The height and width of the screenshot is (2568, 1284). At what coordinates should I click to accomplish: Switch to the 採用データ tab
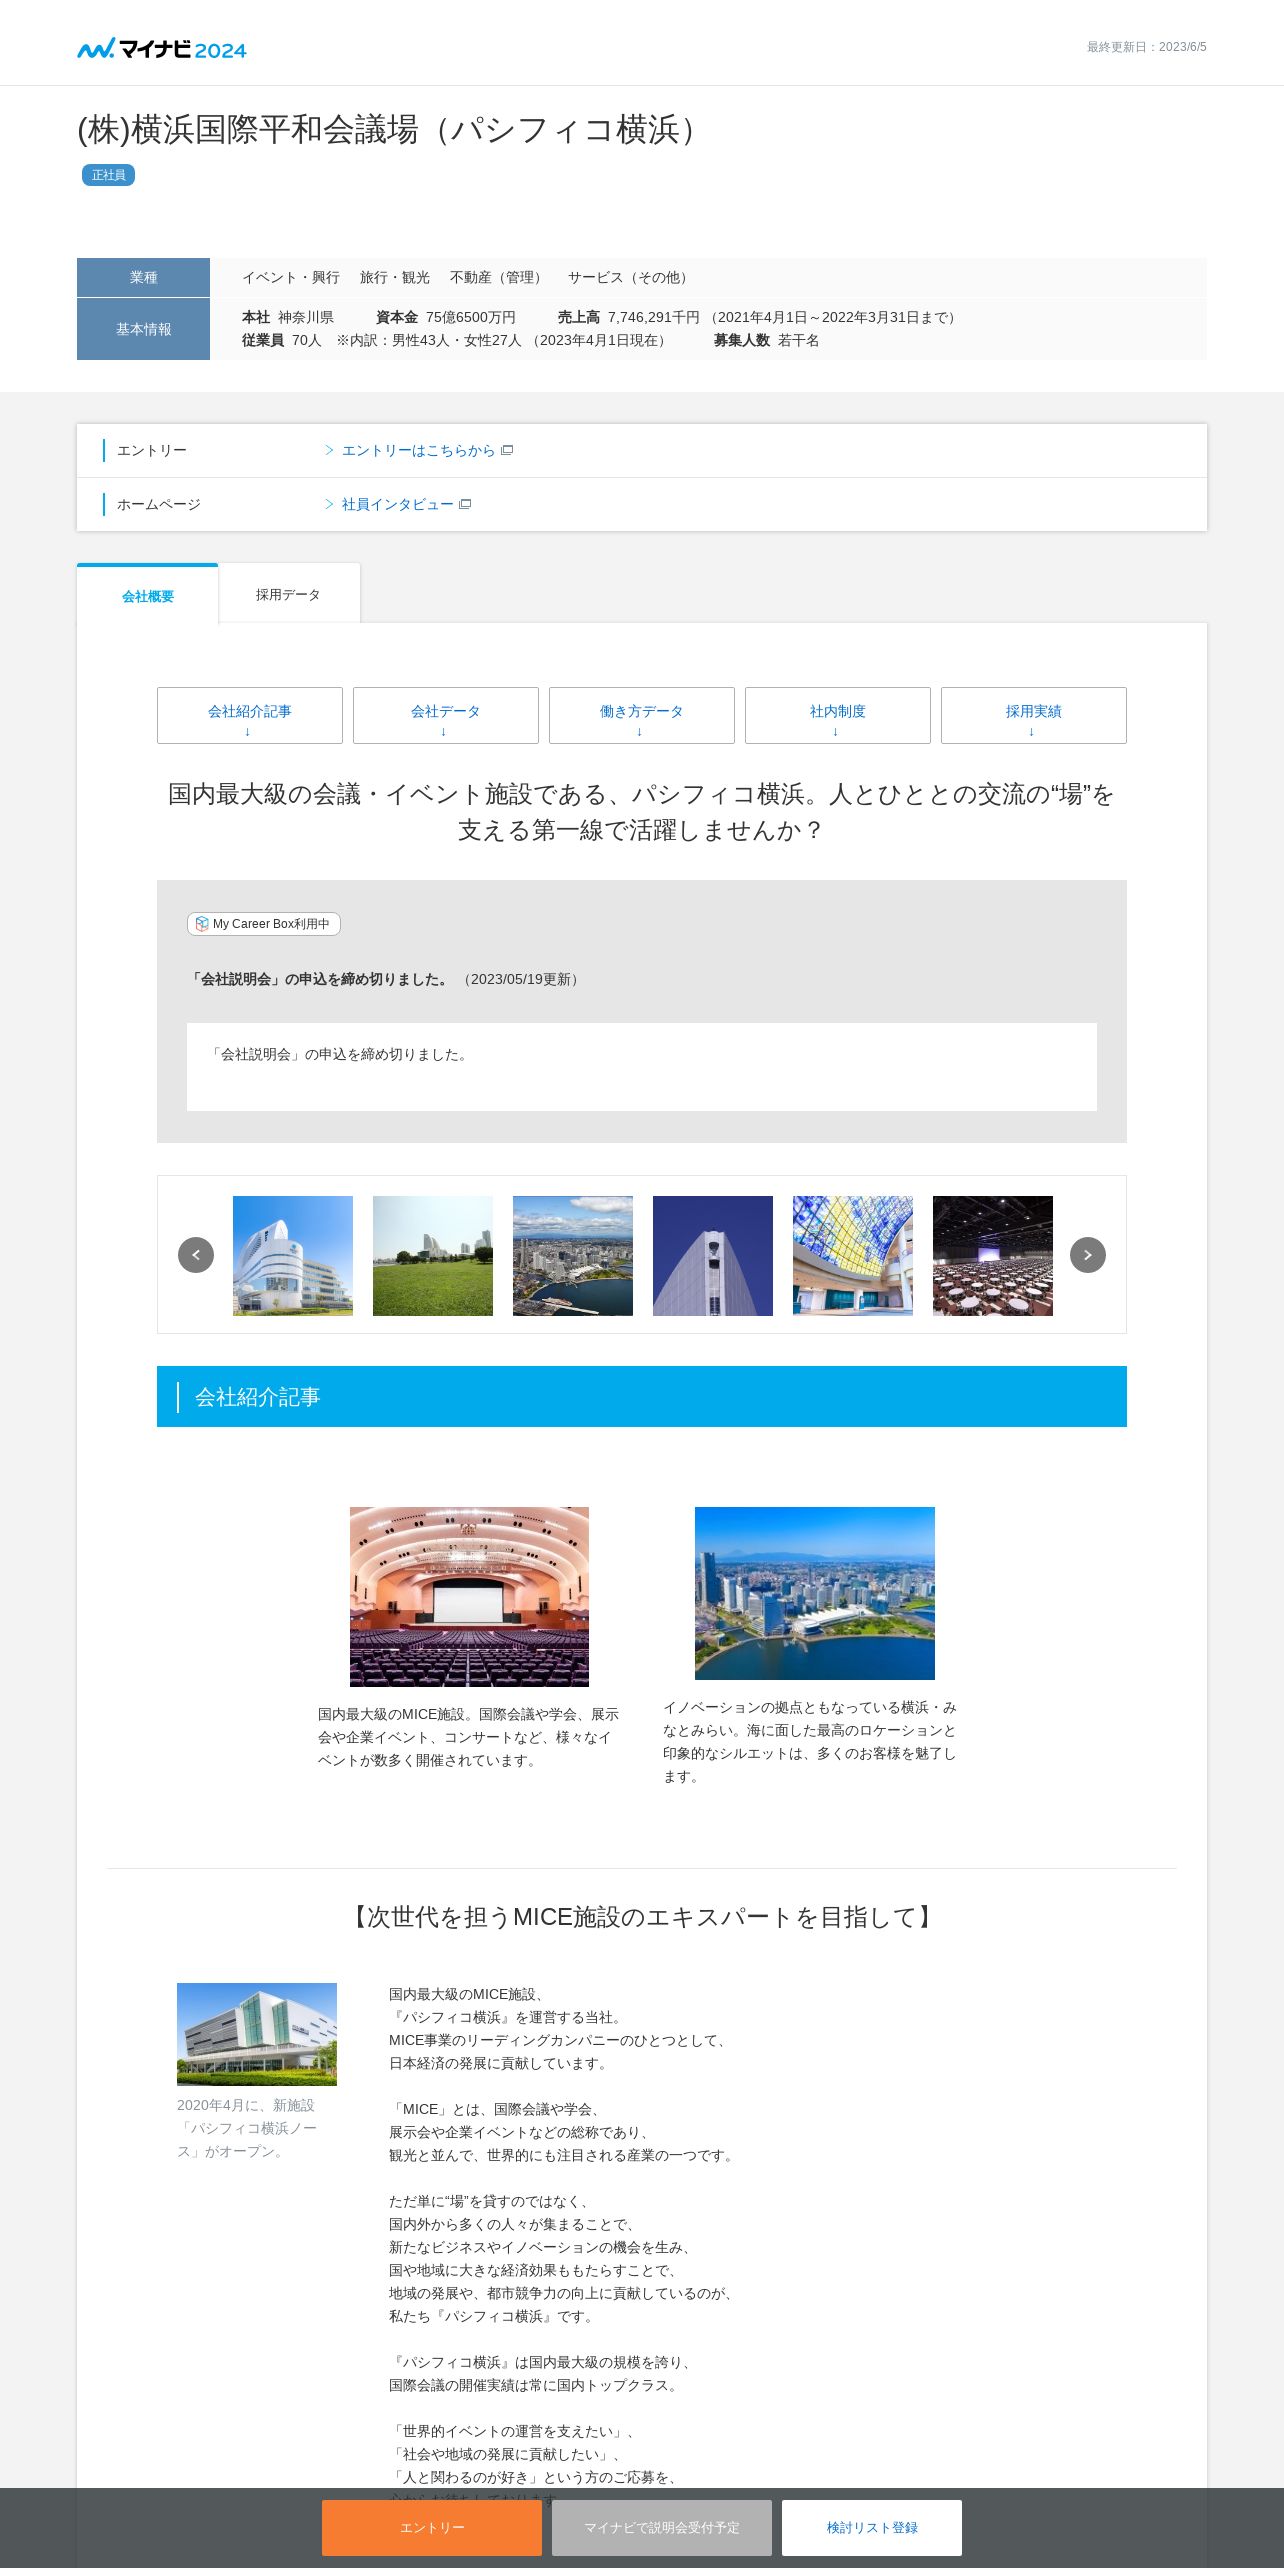289,594
